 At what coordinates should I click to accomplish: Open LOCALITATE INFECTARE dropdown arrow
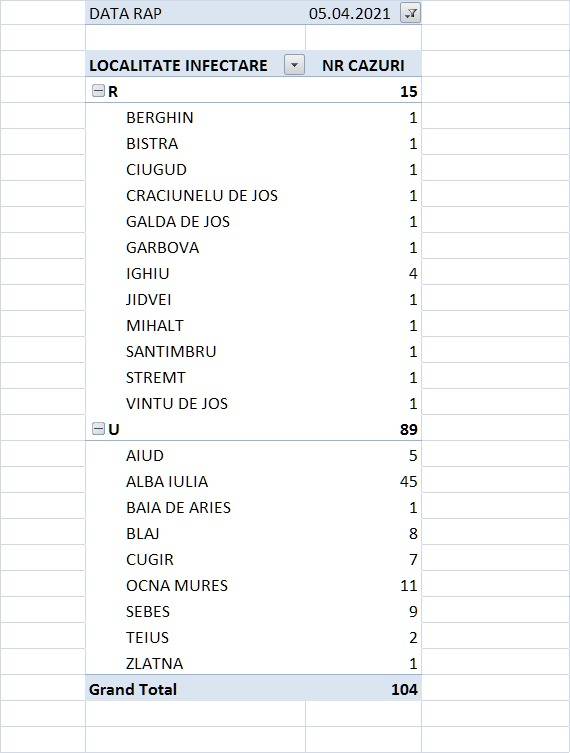294,65
